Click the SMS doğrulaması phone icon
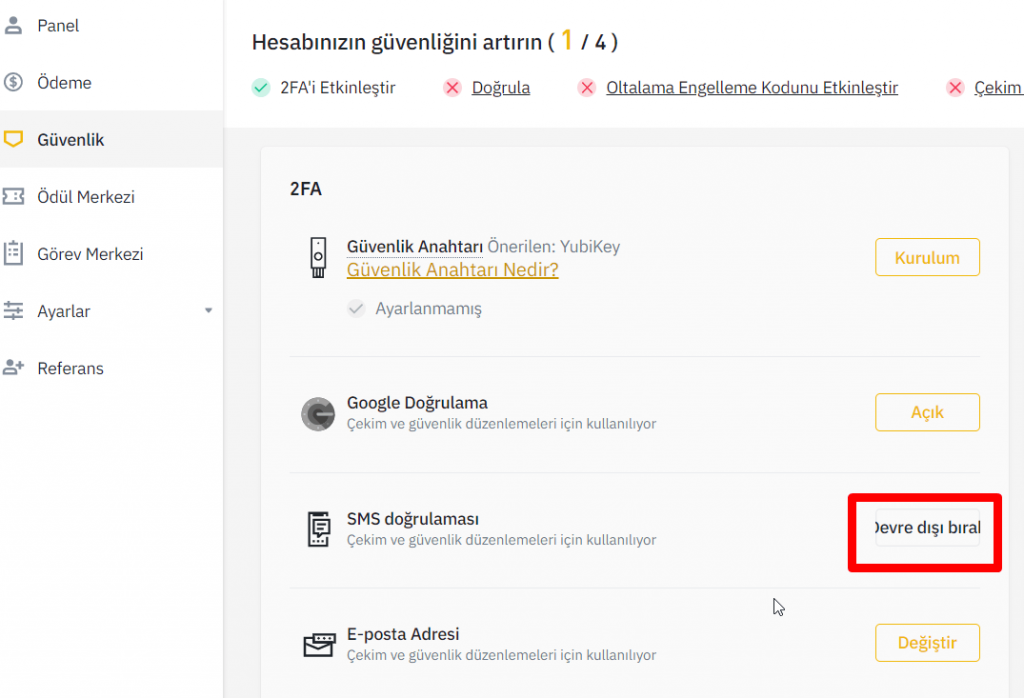Viewport: 1024px width, 698px height. 318,529
